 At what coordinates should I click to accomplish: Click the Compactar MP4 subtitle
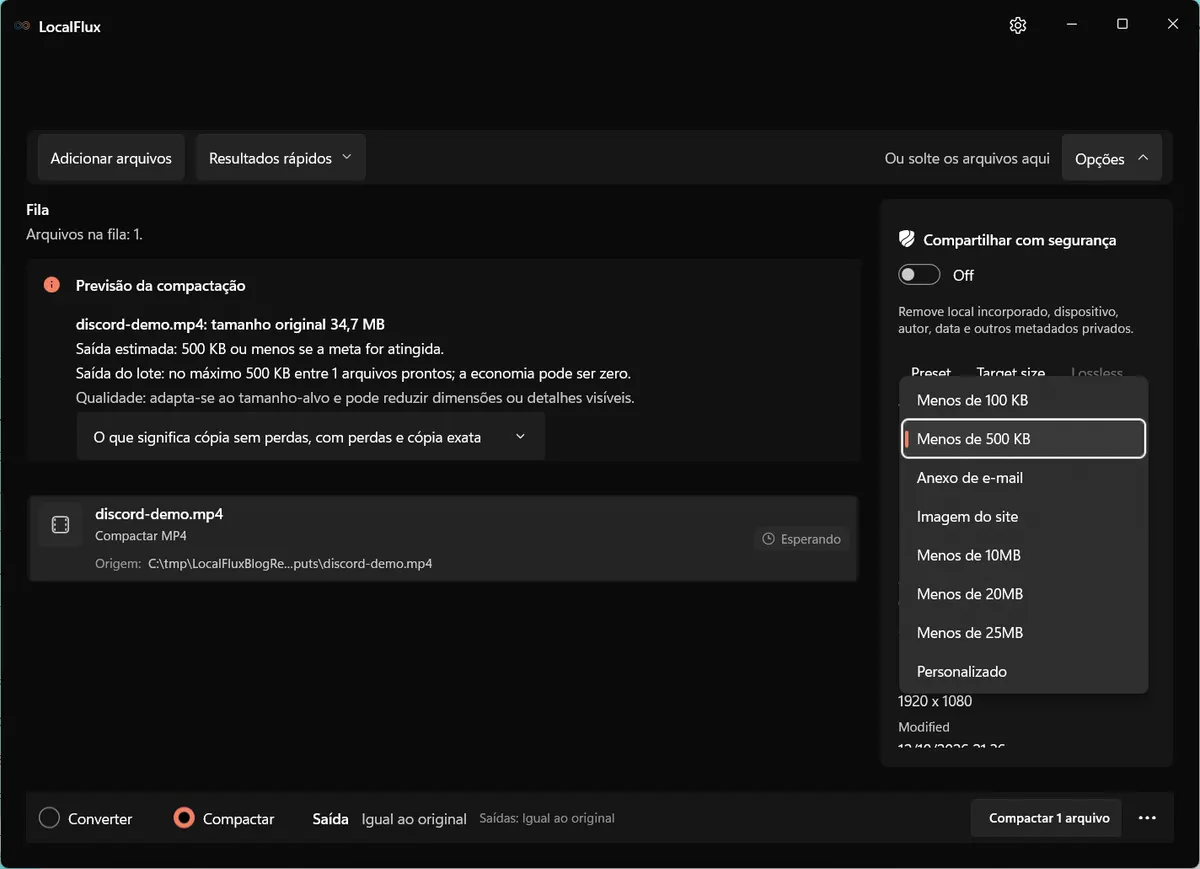(x=141, y=536)
